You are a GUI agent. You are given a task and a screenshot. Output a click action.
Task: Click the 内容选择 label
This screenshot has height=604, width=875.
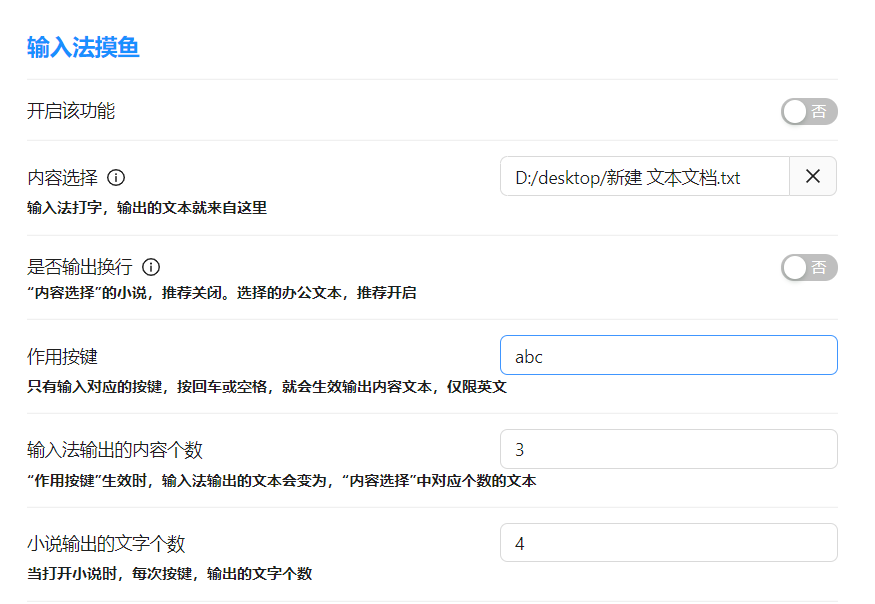[x=62, y=178]
